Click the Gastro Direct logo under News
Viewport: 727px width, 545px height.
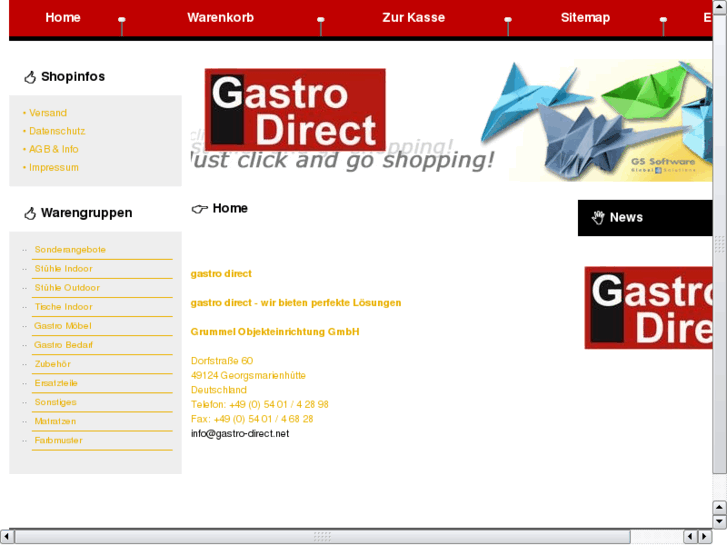coord(648,308)
